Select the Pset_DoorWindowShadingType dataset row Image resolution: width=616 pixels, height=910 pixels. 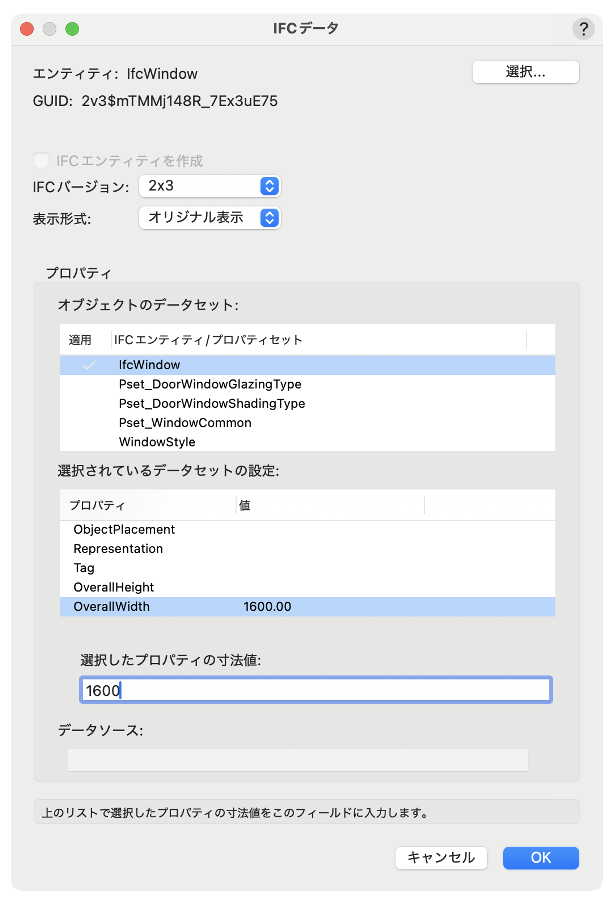[x=212, y=403]
